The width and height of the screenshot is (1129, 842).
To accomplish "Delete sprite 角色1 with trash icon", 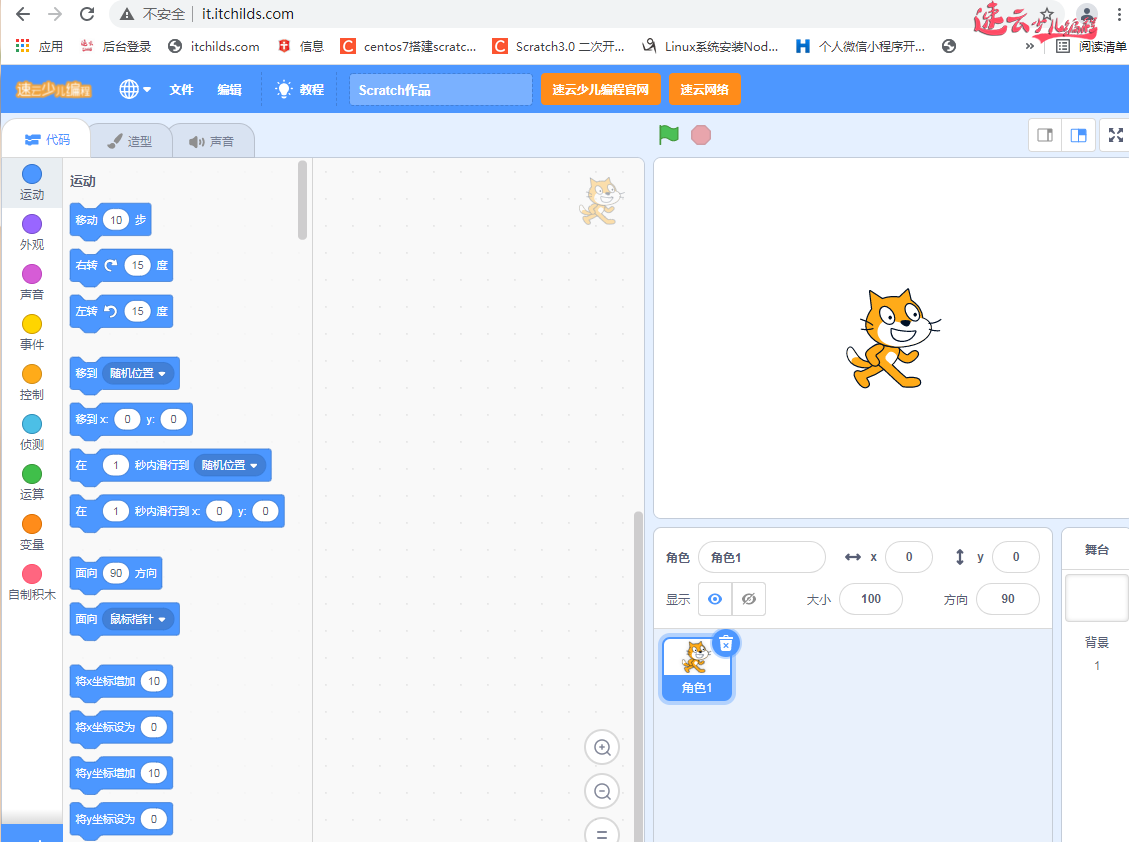I will coord(726,643).
